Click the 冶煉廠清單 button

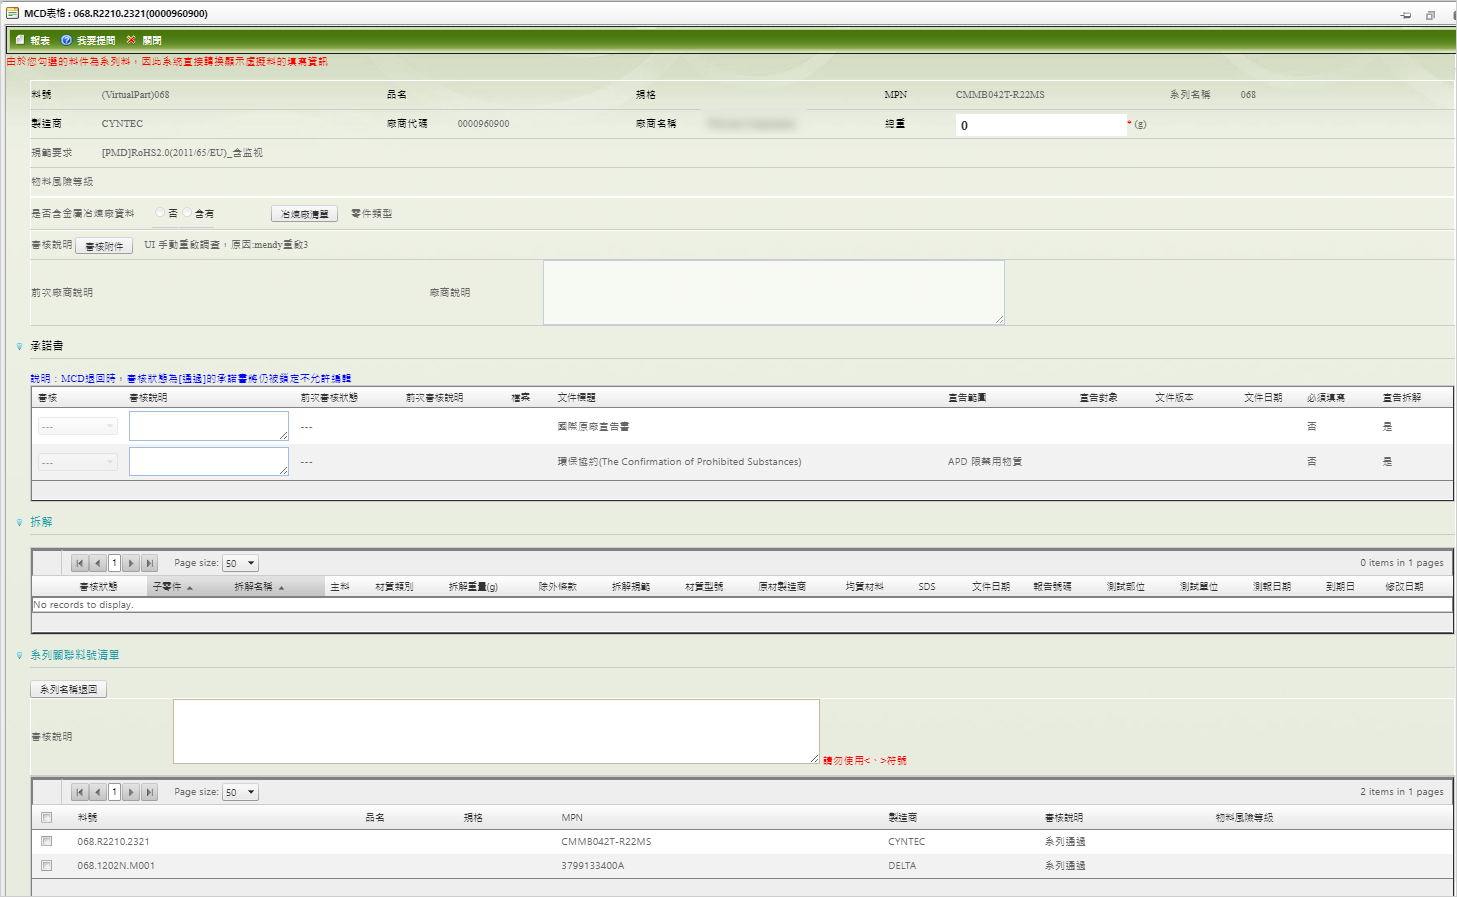click(x=304, y=214)
